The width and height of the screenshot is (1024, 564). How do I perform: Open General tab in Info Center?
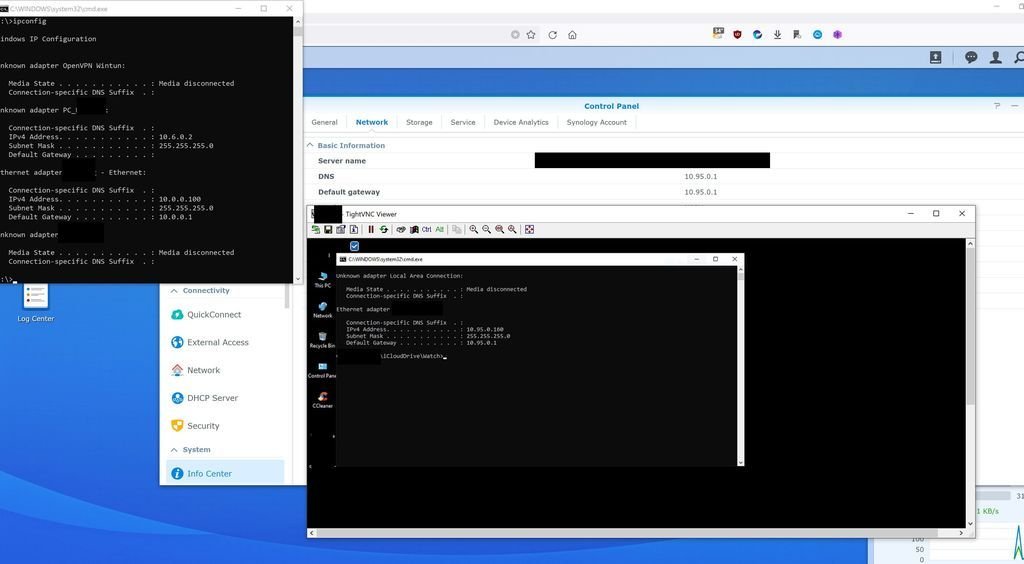(325, 122)
